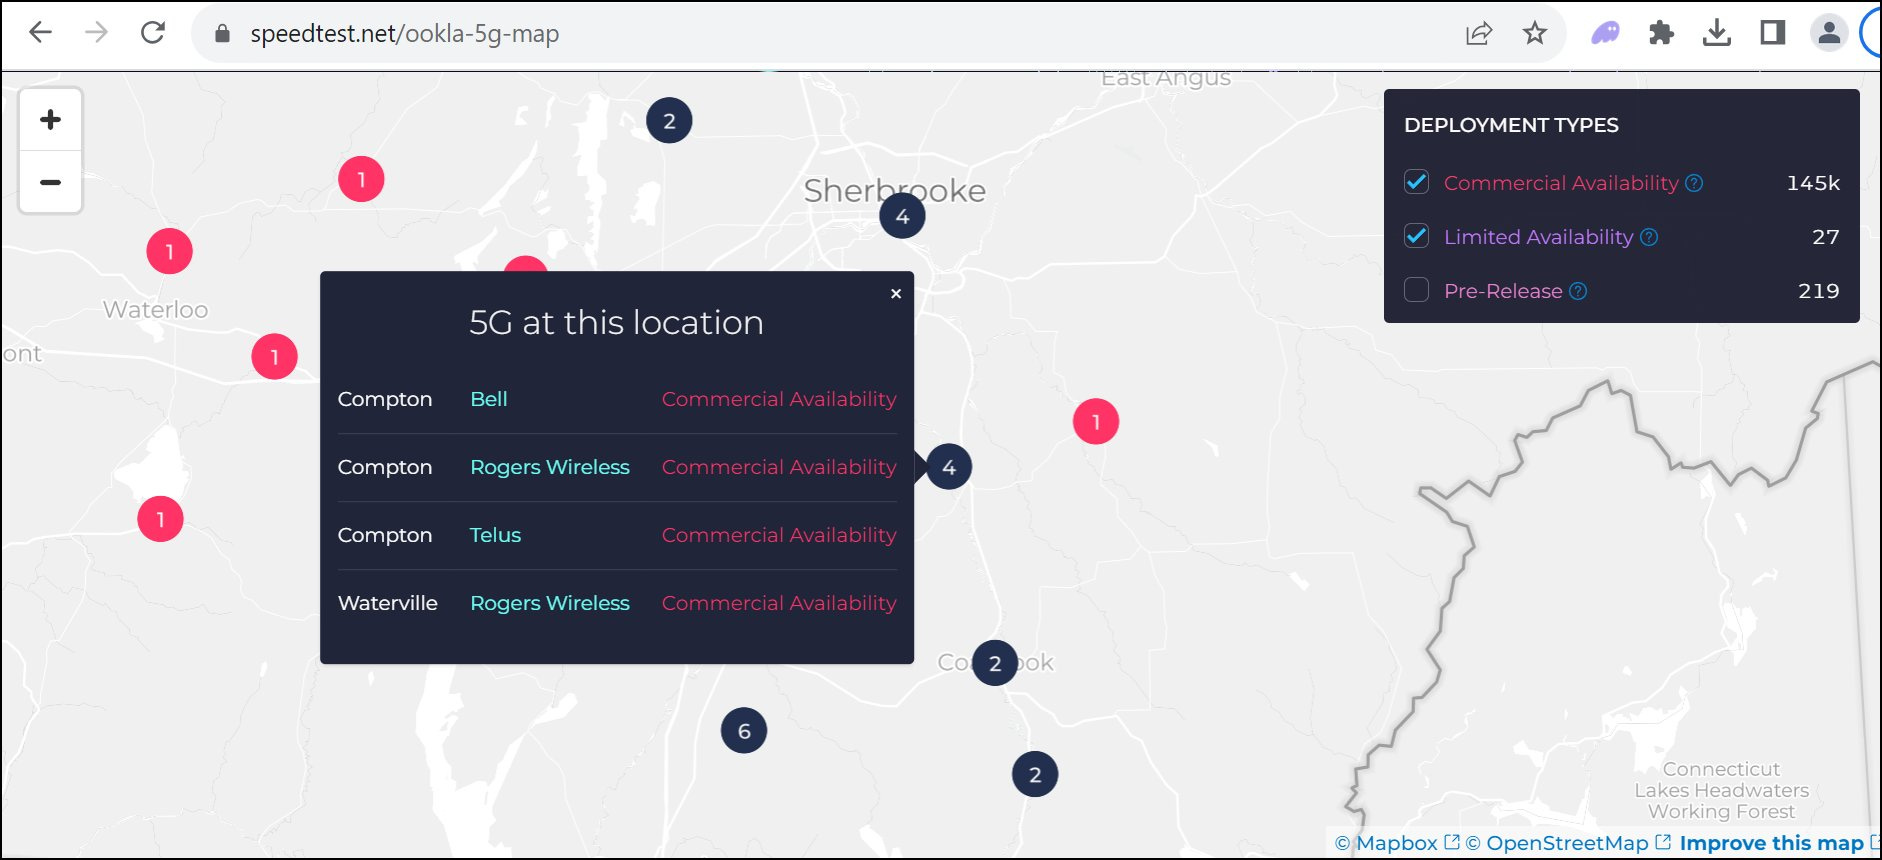This screenshot has height=860, width=1882.
Task: Click Telus in the Compton row
Action: click(x=495, y=535)
